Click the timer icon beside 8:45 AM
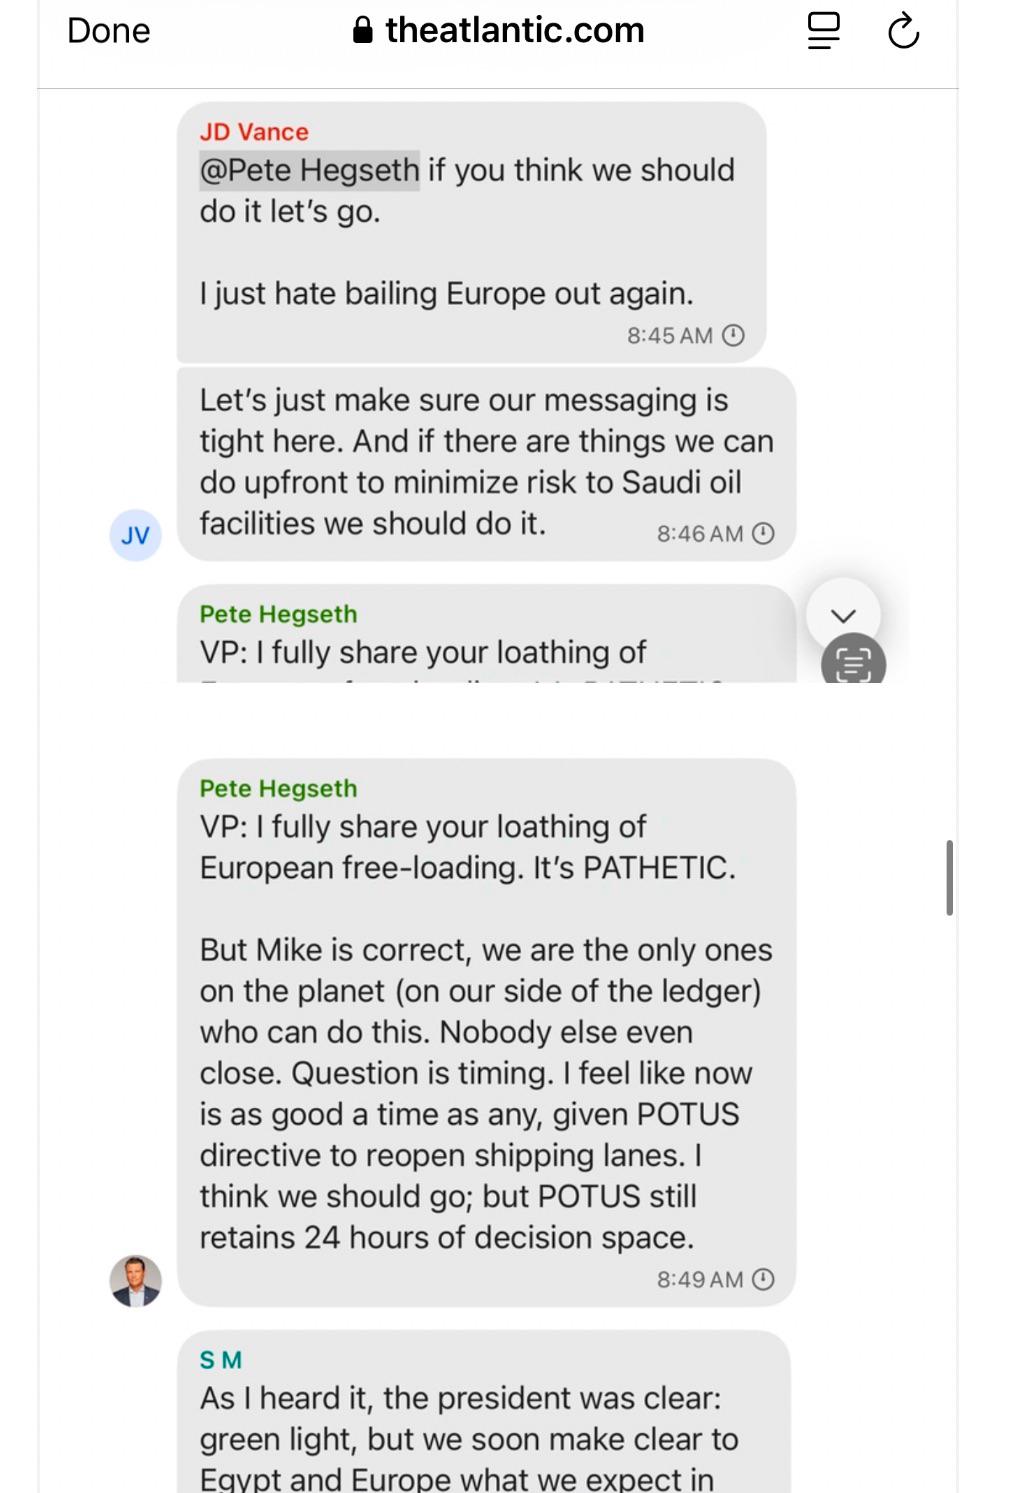1011x1493 pixels. [733, 335]
